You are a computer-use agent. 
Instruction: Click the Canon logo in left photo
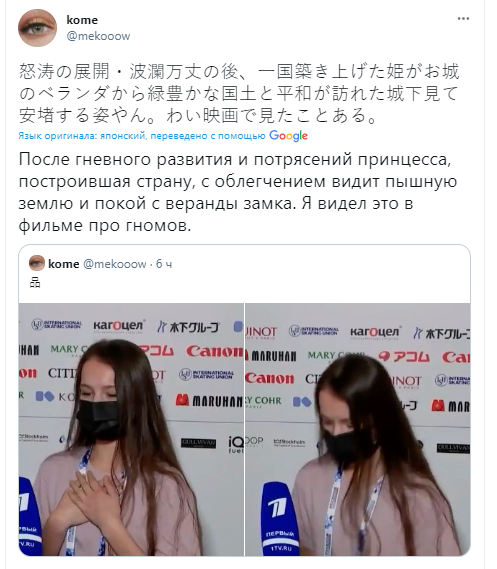pos(215,351)
